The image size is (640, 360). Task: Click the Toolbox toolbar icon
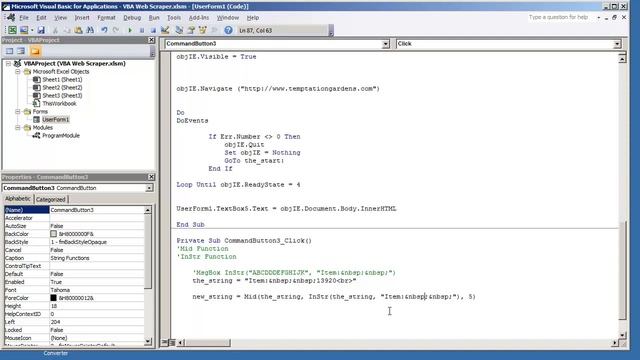(214, 30)
